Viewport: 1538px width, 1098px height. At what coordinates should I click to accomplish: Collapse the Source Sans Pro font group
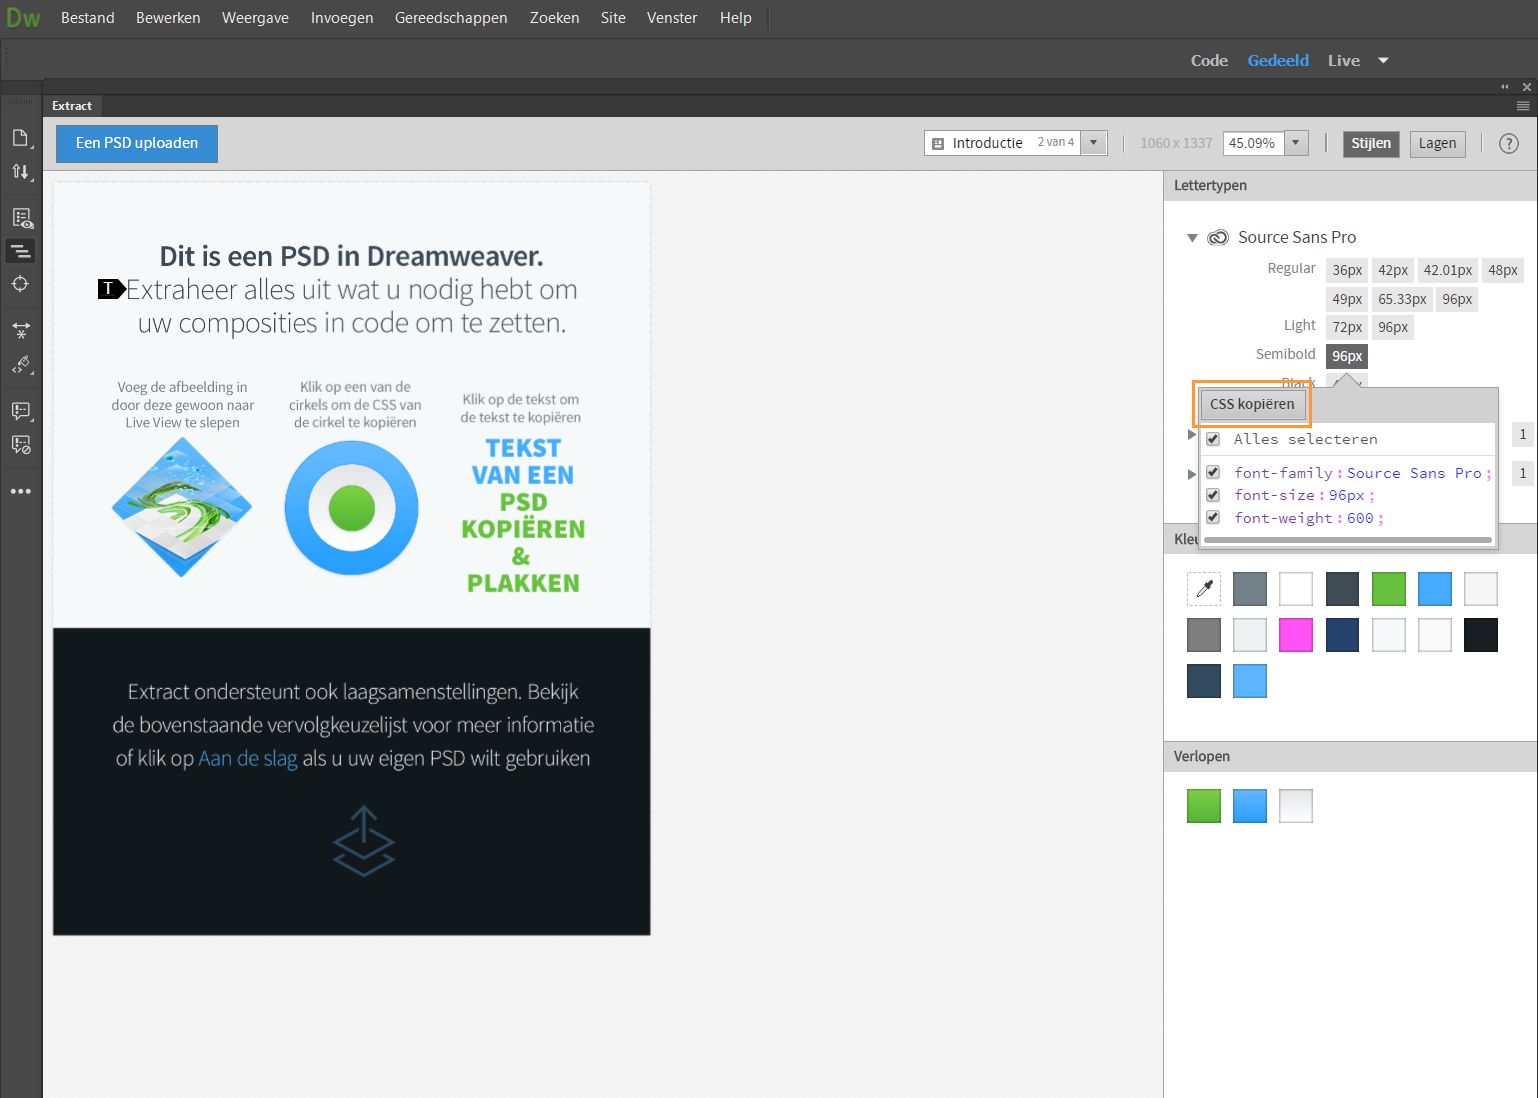click(1192, 238)
